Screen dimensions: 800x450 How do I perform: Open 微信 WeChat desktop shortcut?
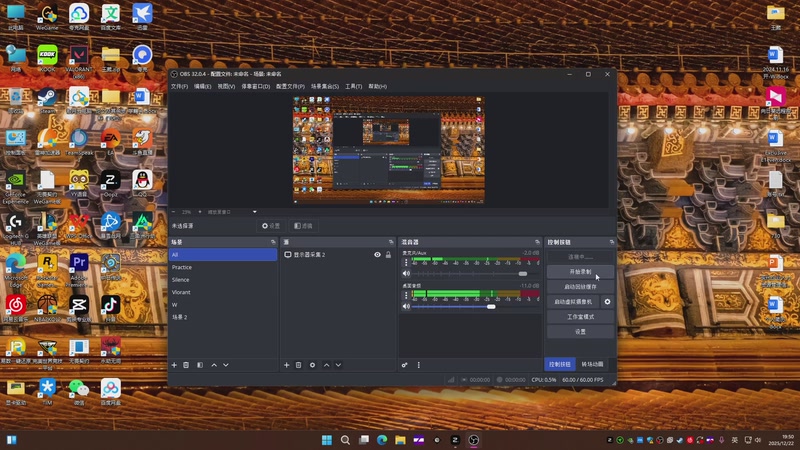click(x=79, y=391)
